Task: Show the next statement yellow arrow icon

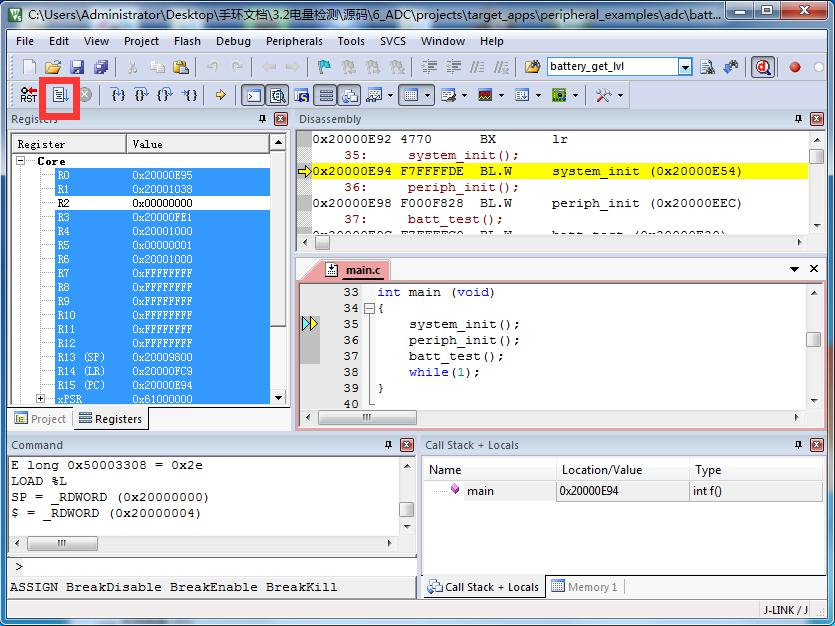Action: [220, 95]
